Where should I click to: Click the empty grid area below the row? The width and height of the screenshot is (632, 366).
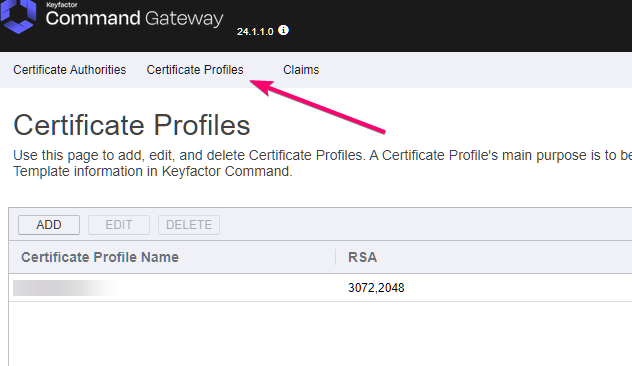(x=320, y=334)
